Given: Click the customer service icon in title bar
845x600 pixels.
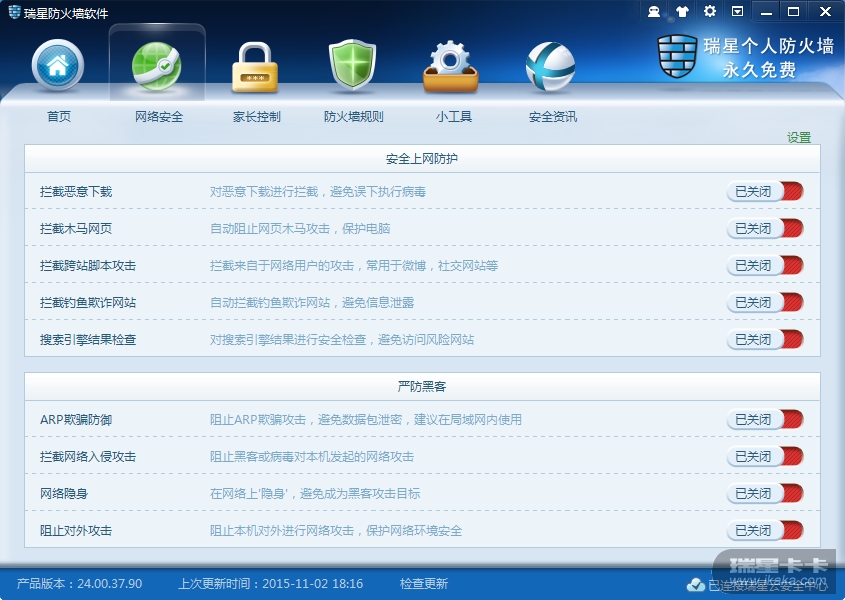Looking at the screenshot, I should (654, 11).
